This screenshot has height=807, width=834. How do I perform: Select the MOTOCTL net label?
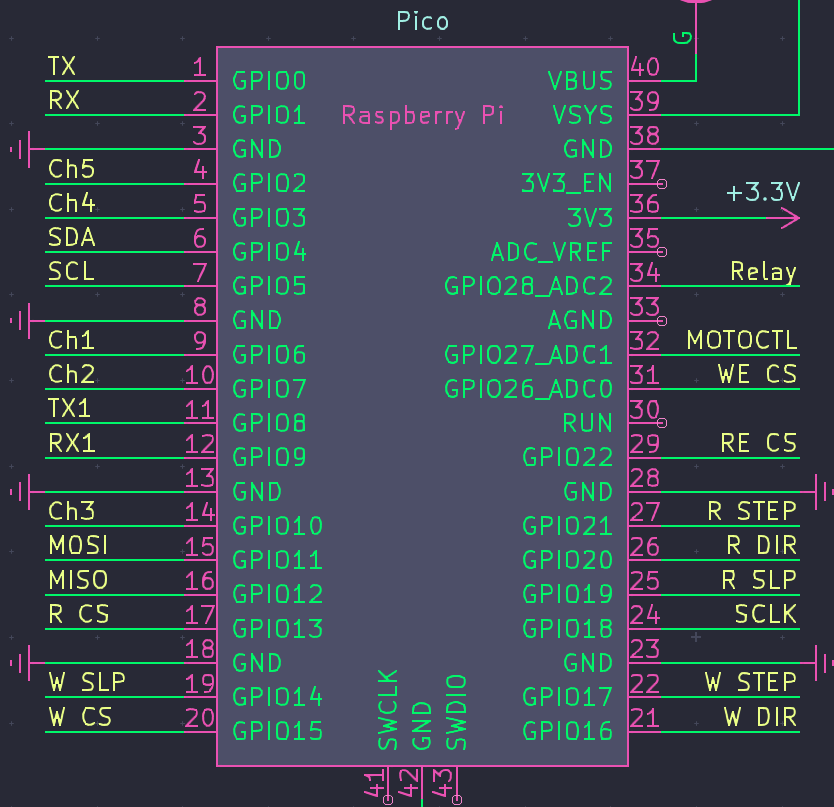click(742, 340)
